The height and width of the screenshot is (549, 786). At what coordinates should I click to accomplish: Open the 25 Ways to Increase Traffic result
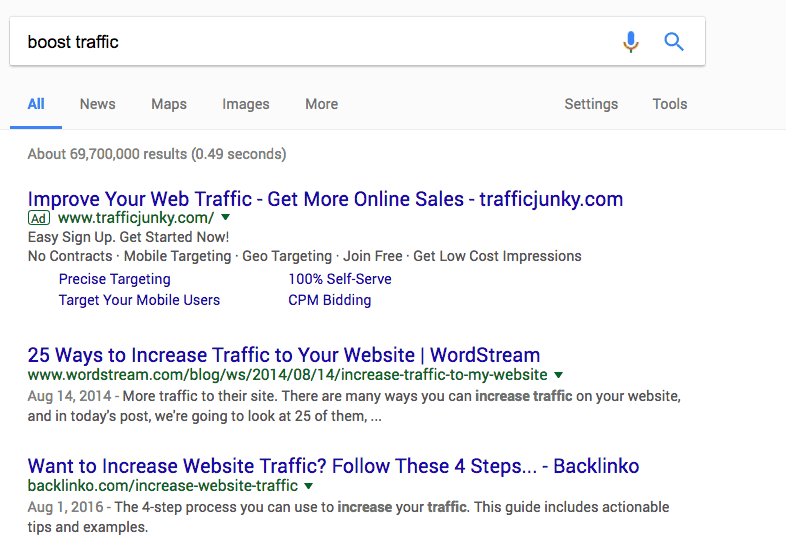click(x=284, y=355)
